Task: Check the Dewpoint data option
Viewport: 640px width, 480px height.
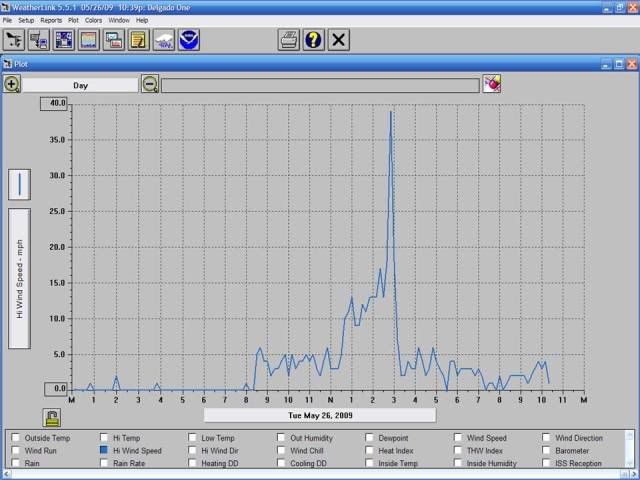Action: (x=368, y=438)
